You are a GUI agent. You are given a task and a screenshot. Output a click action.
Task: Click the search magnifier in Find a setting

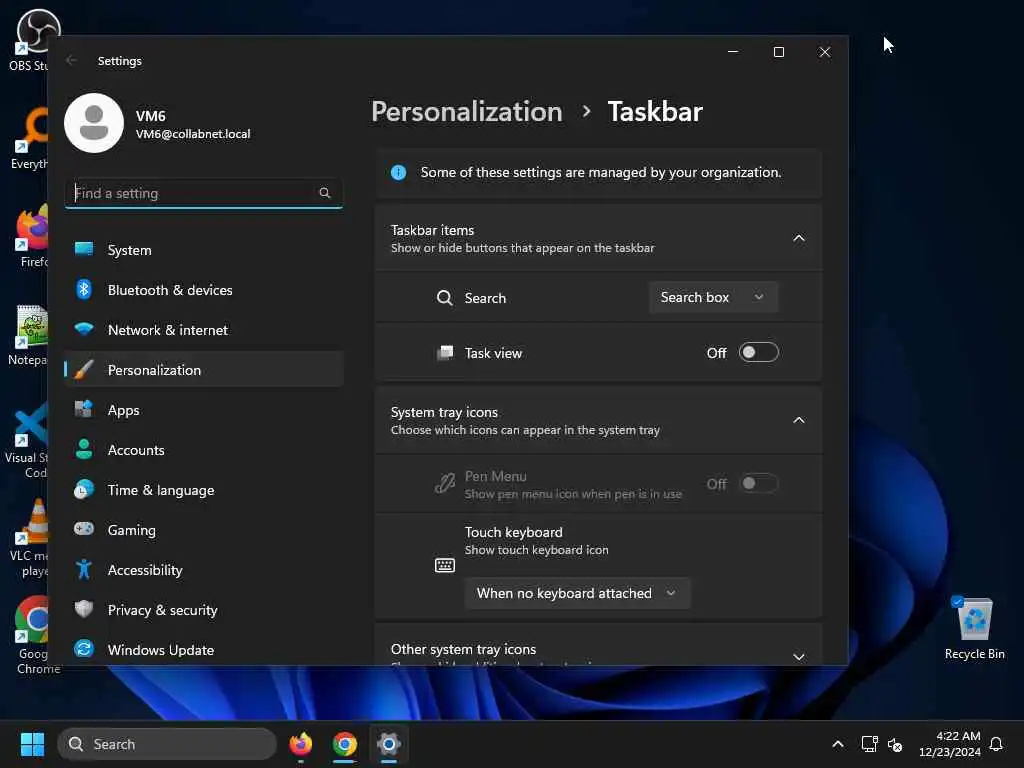click(x=325, y=193)
